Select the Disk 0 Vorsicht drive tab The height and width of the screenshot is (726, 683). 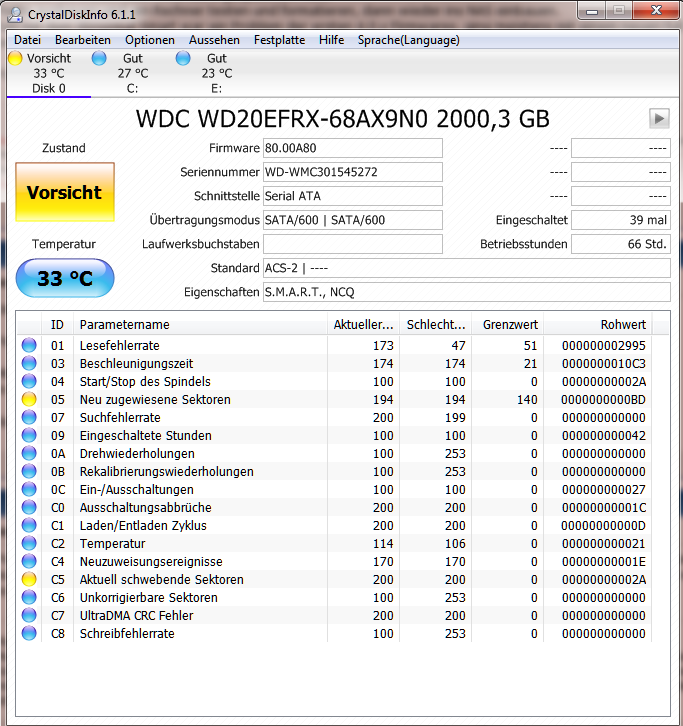[49, 73]
